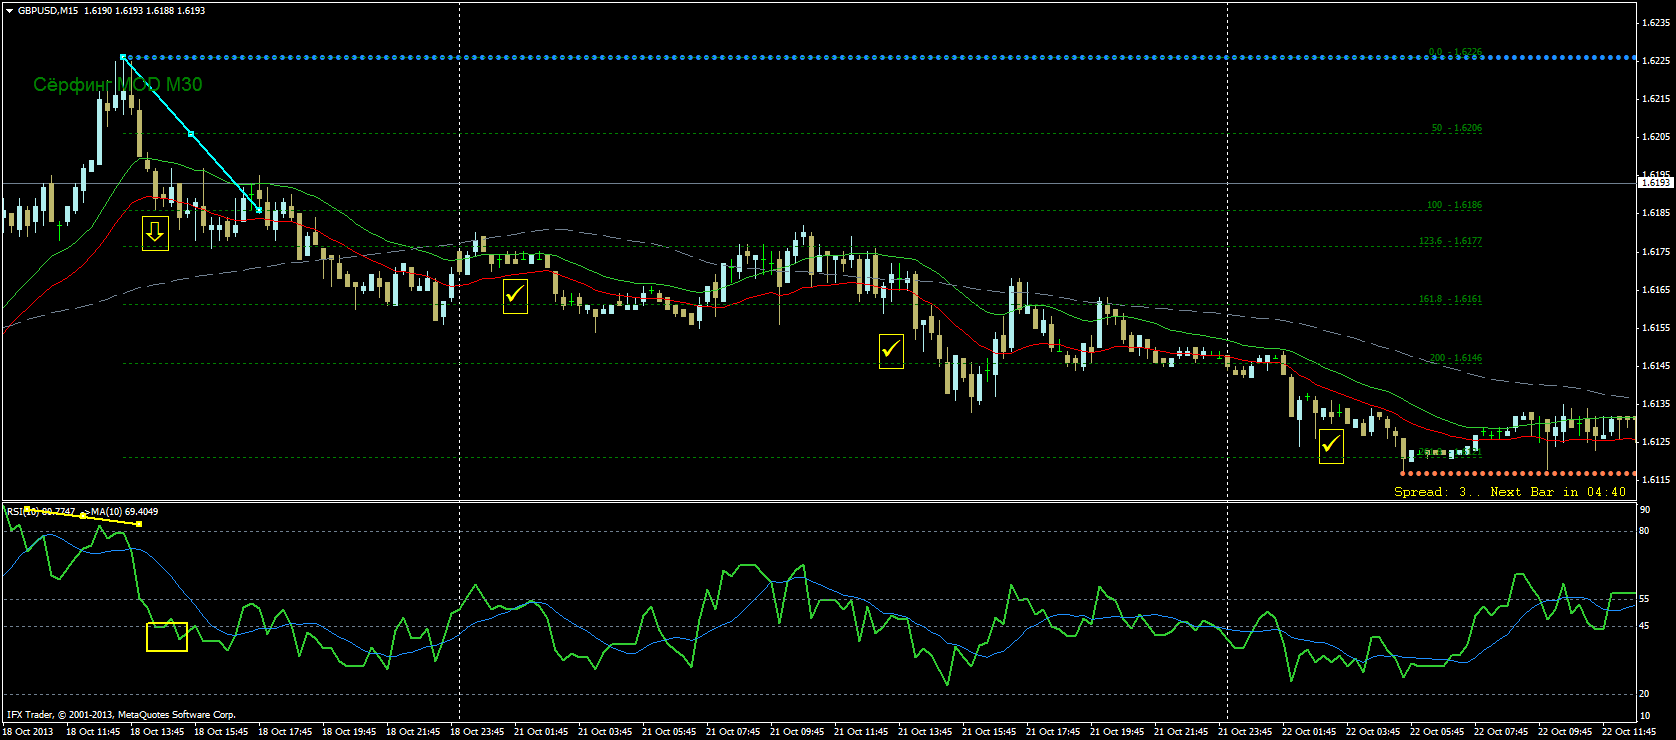Image resolution: width=1676 pixels, height=740 pixels.
Task: Click the RSI scale value 55
Action: [1645, 599]
